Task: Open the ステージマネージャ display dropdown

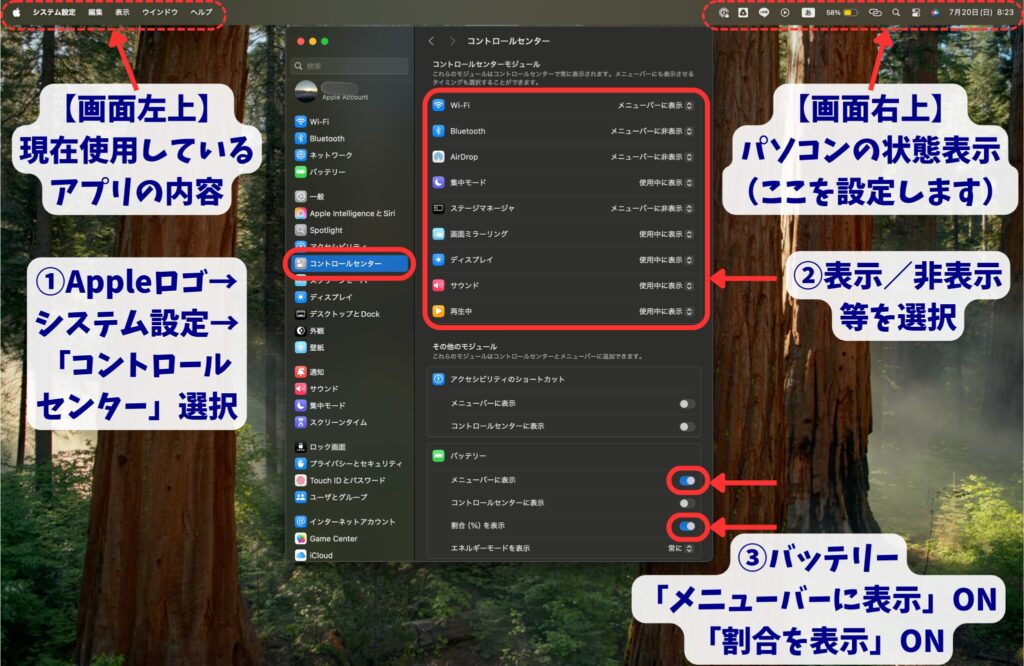Action: point(651,208)
